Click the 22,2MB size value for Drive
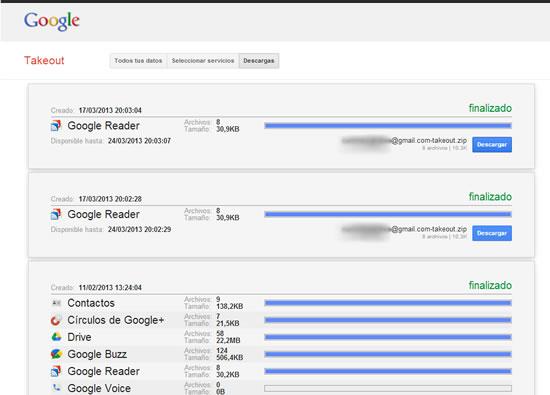 coord(228,340)
